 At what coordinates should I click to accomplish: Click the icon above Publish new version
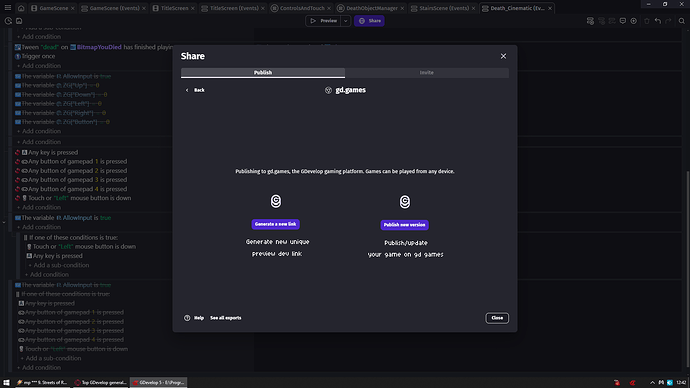click(405, 202)
